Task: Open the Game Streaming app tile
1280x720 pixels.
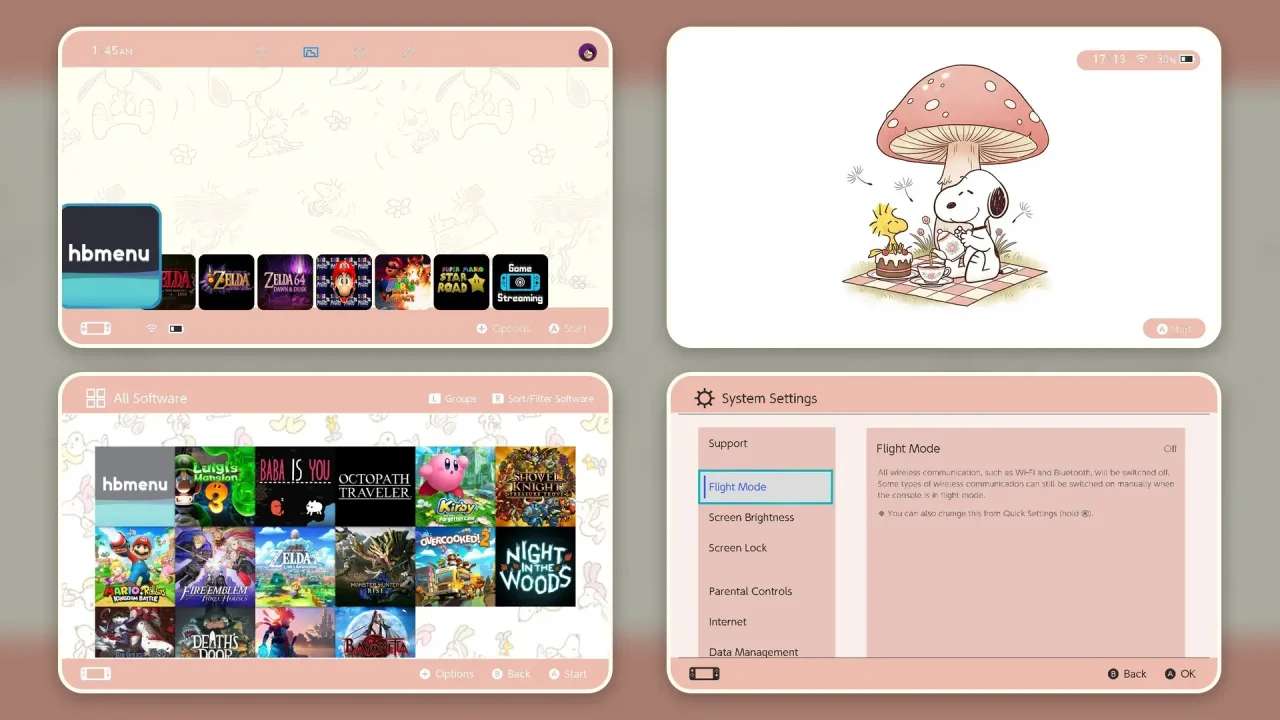Action: tap(520, 282)
